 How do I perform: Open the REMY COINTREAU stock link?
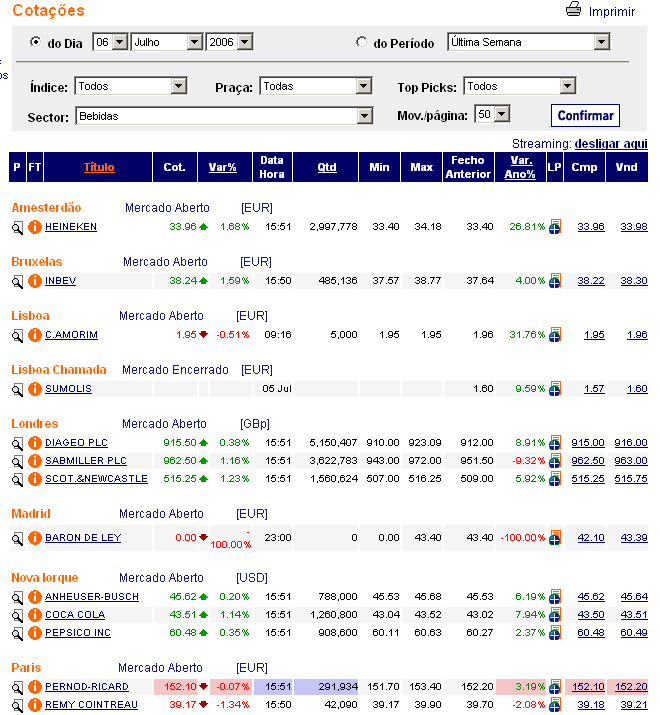tap(91, 705)
